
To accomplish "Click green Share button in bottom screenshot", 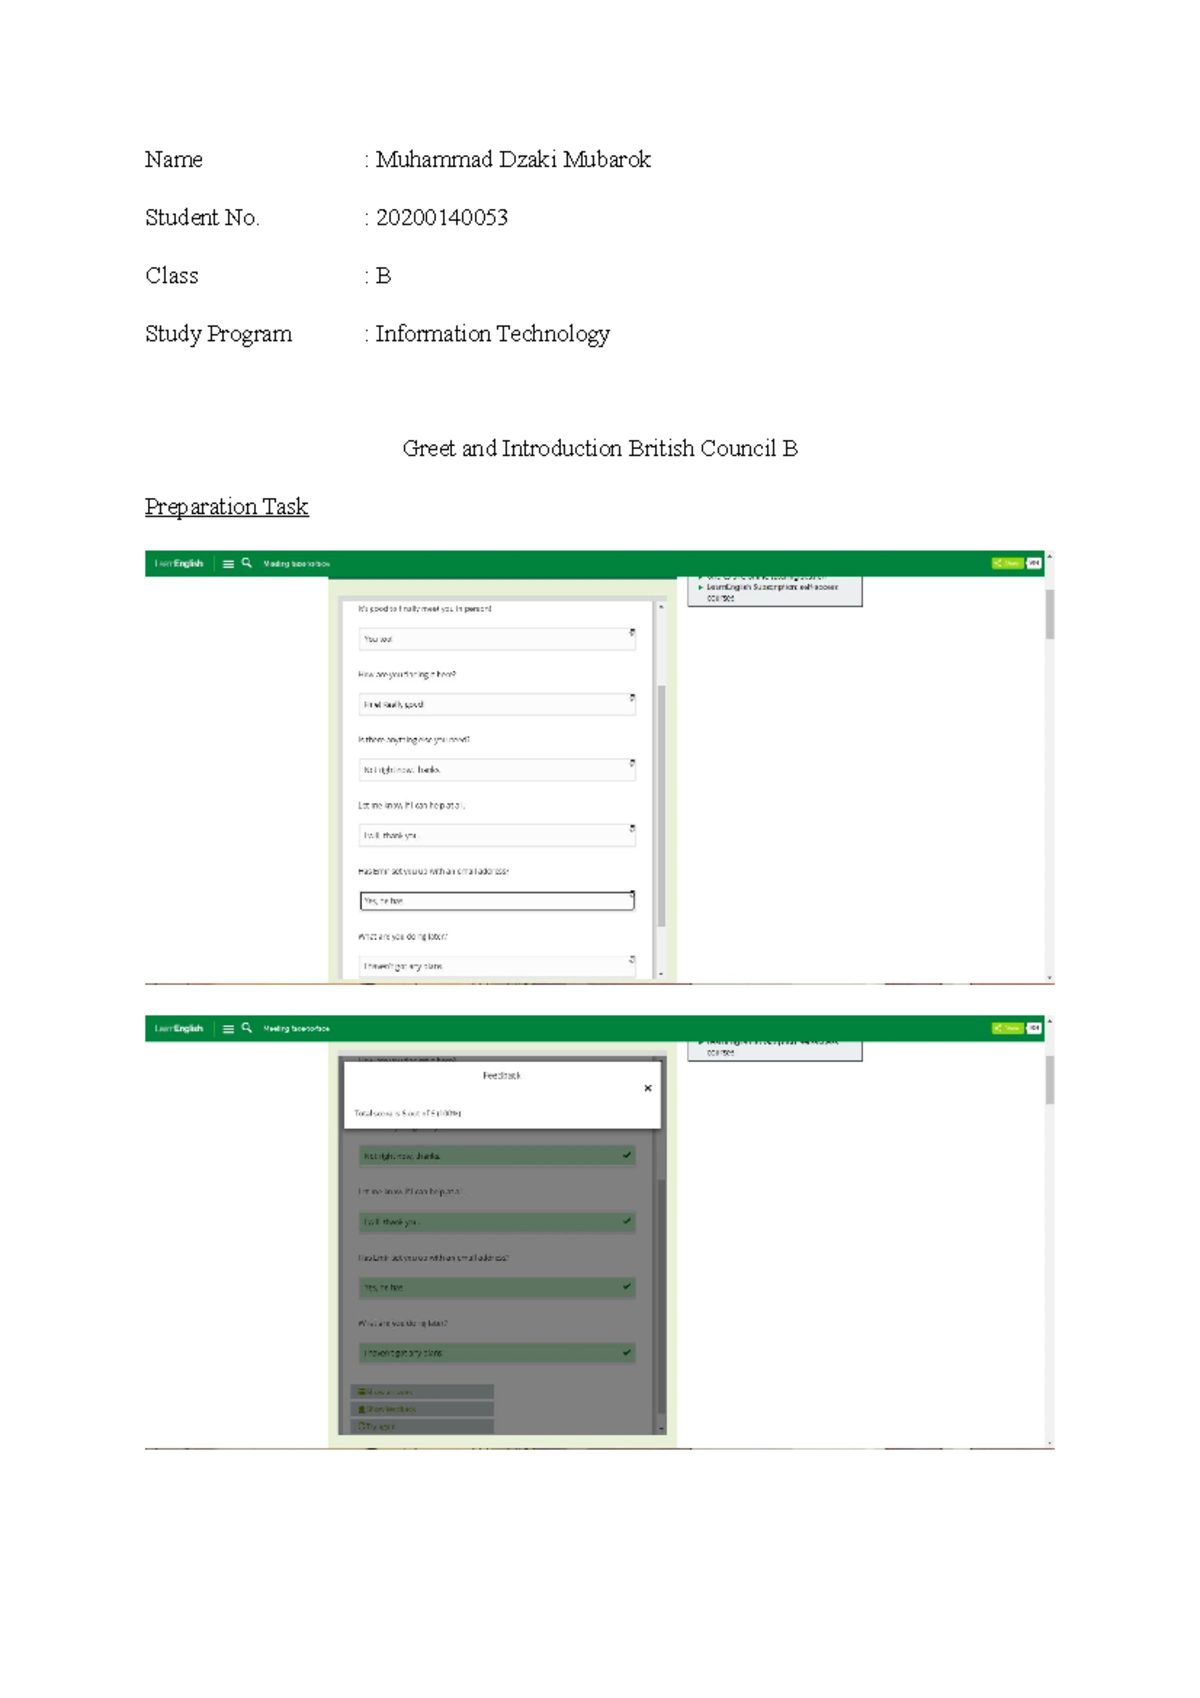I will point(1005,1028).
